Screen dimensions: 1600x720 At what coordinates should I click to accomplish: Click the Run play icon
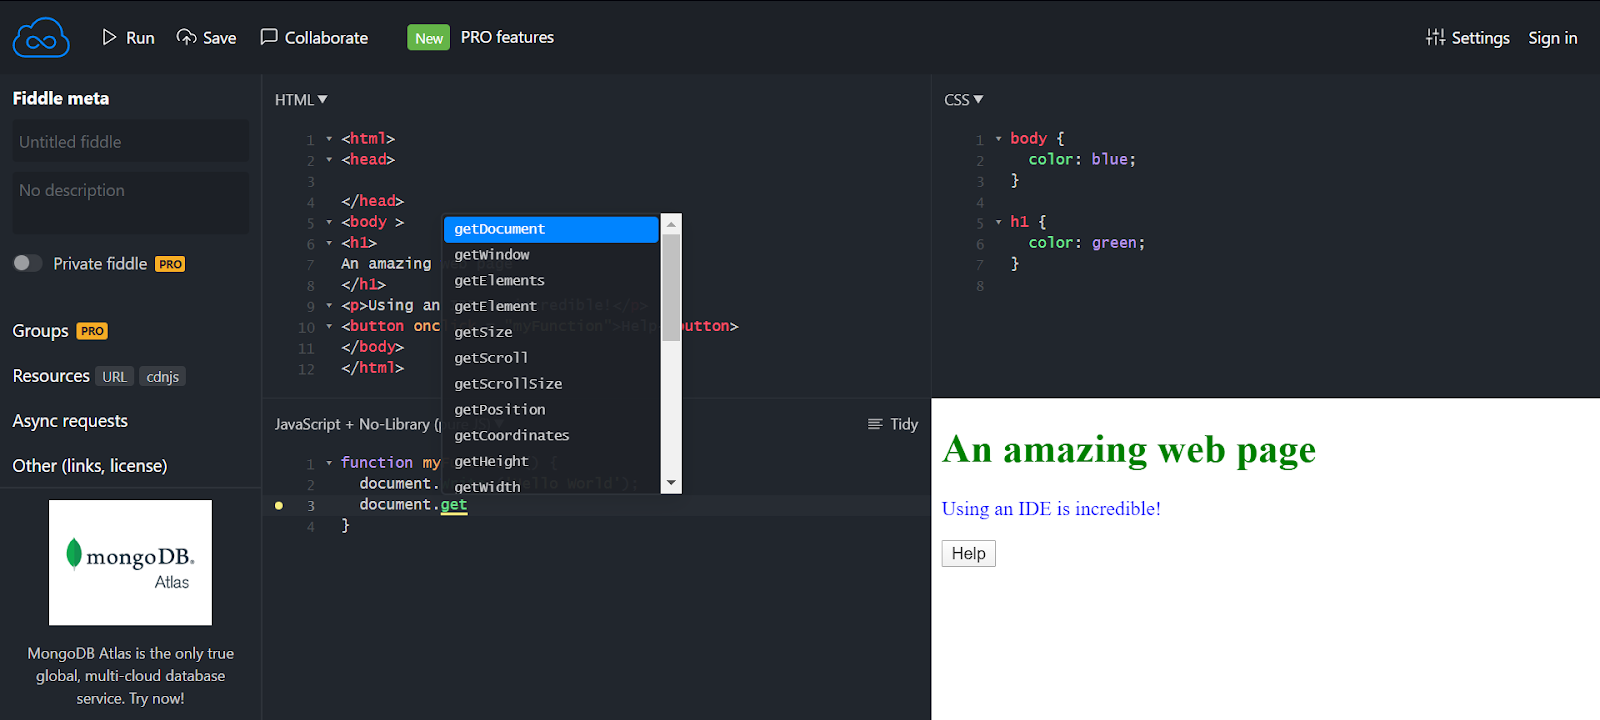pos(109,37)
